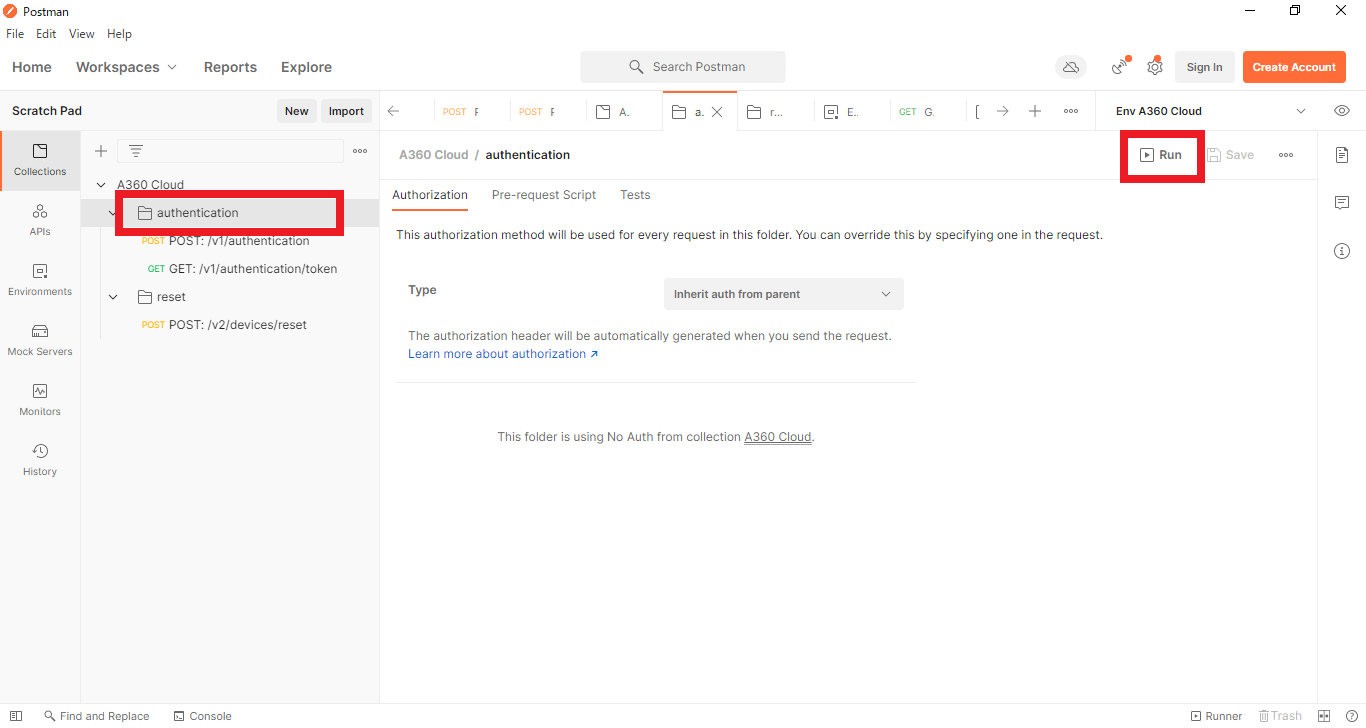
Task: Go to Home
Action: (x=32, y=67)
